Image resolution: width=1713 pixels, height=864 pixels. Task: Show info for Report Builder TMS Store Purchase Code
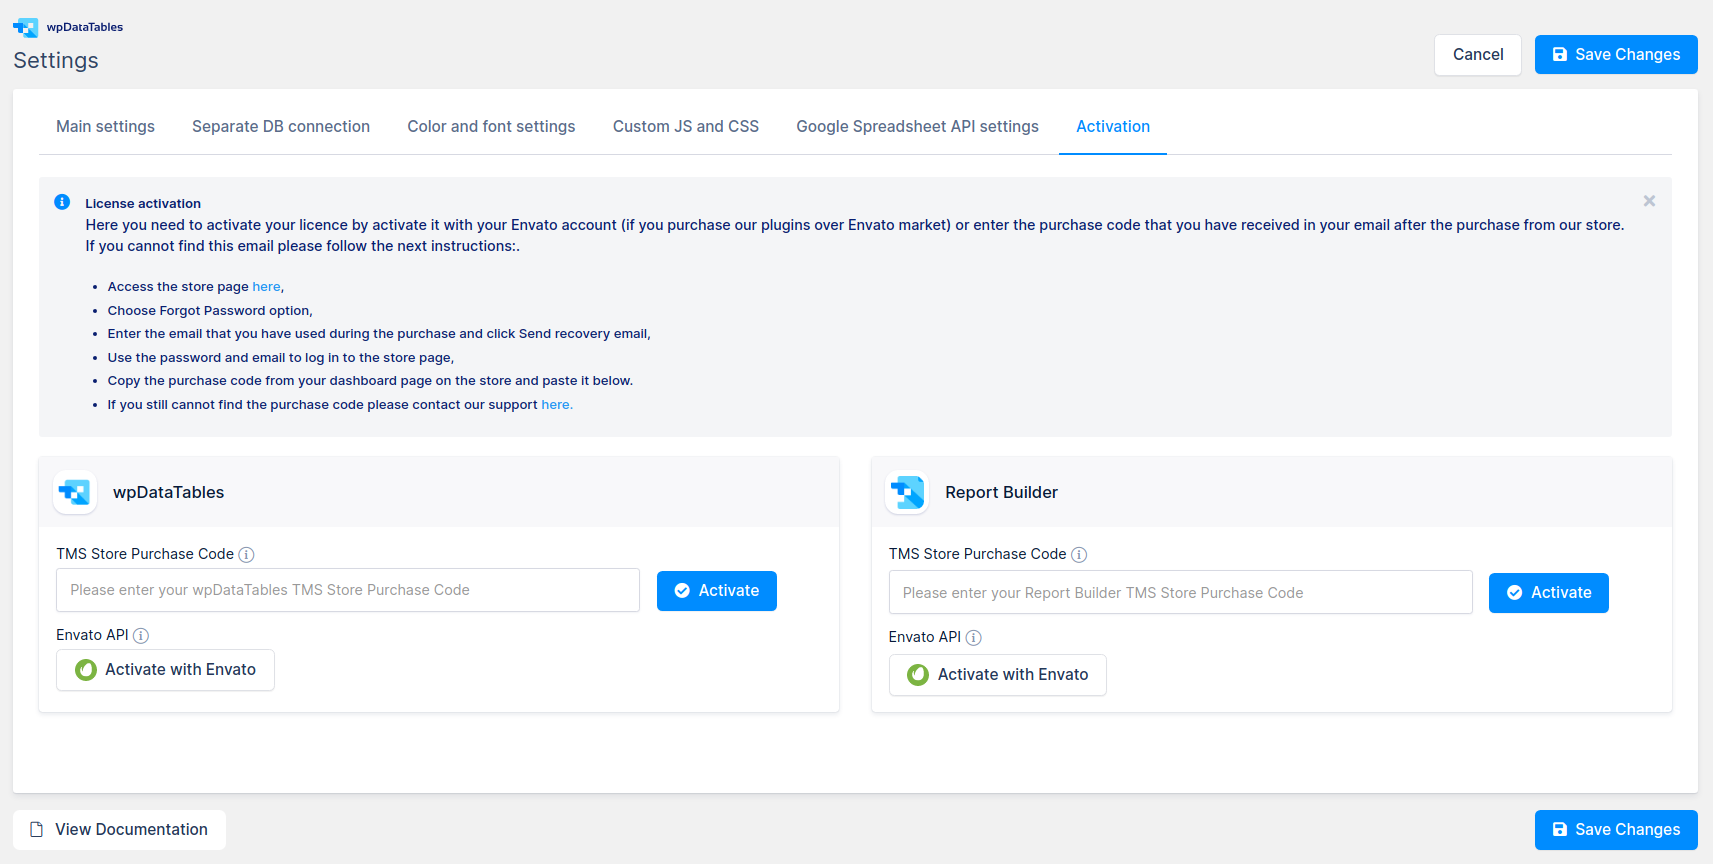(x=1079, y=555)
